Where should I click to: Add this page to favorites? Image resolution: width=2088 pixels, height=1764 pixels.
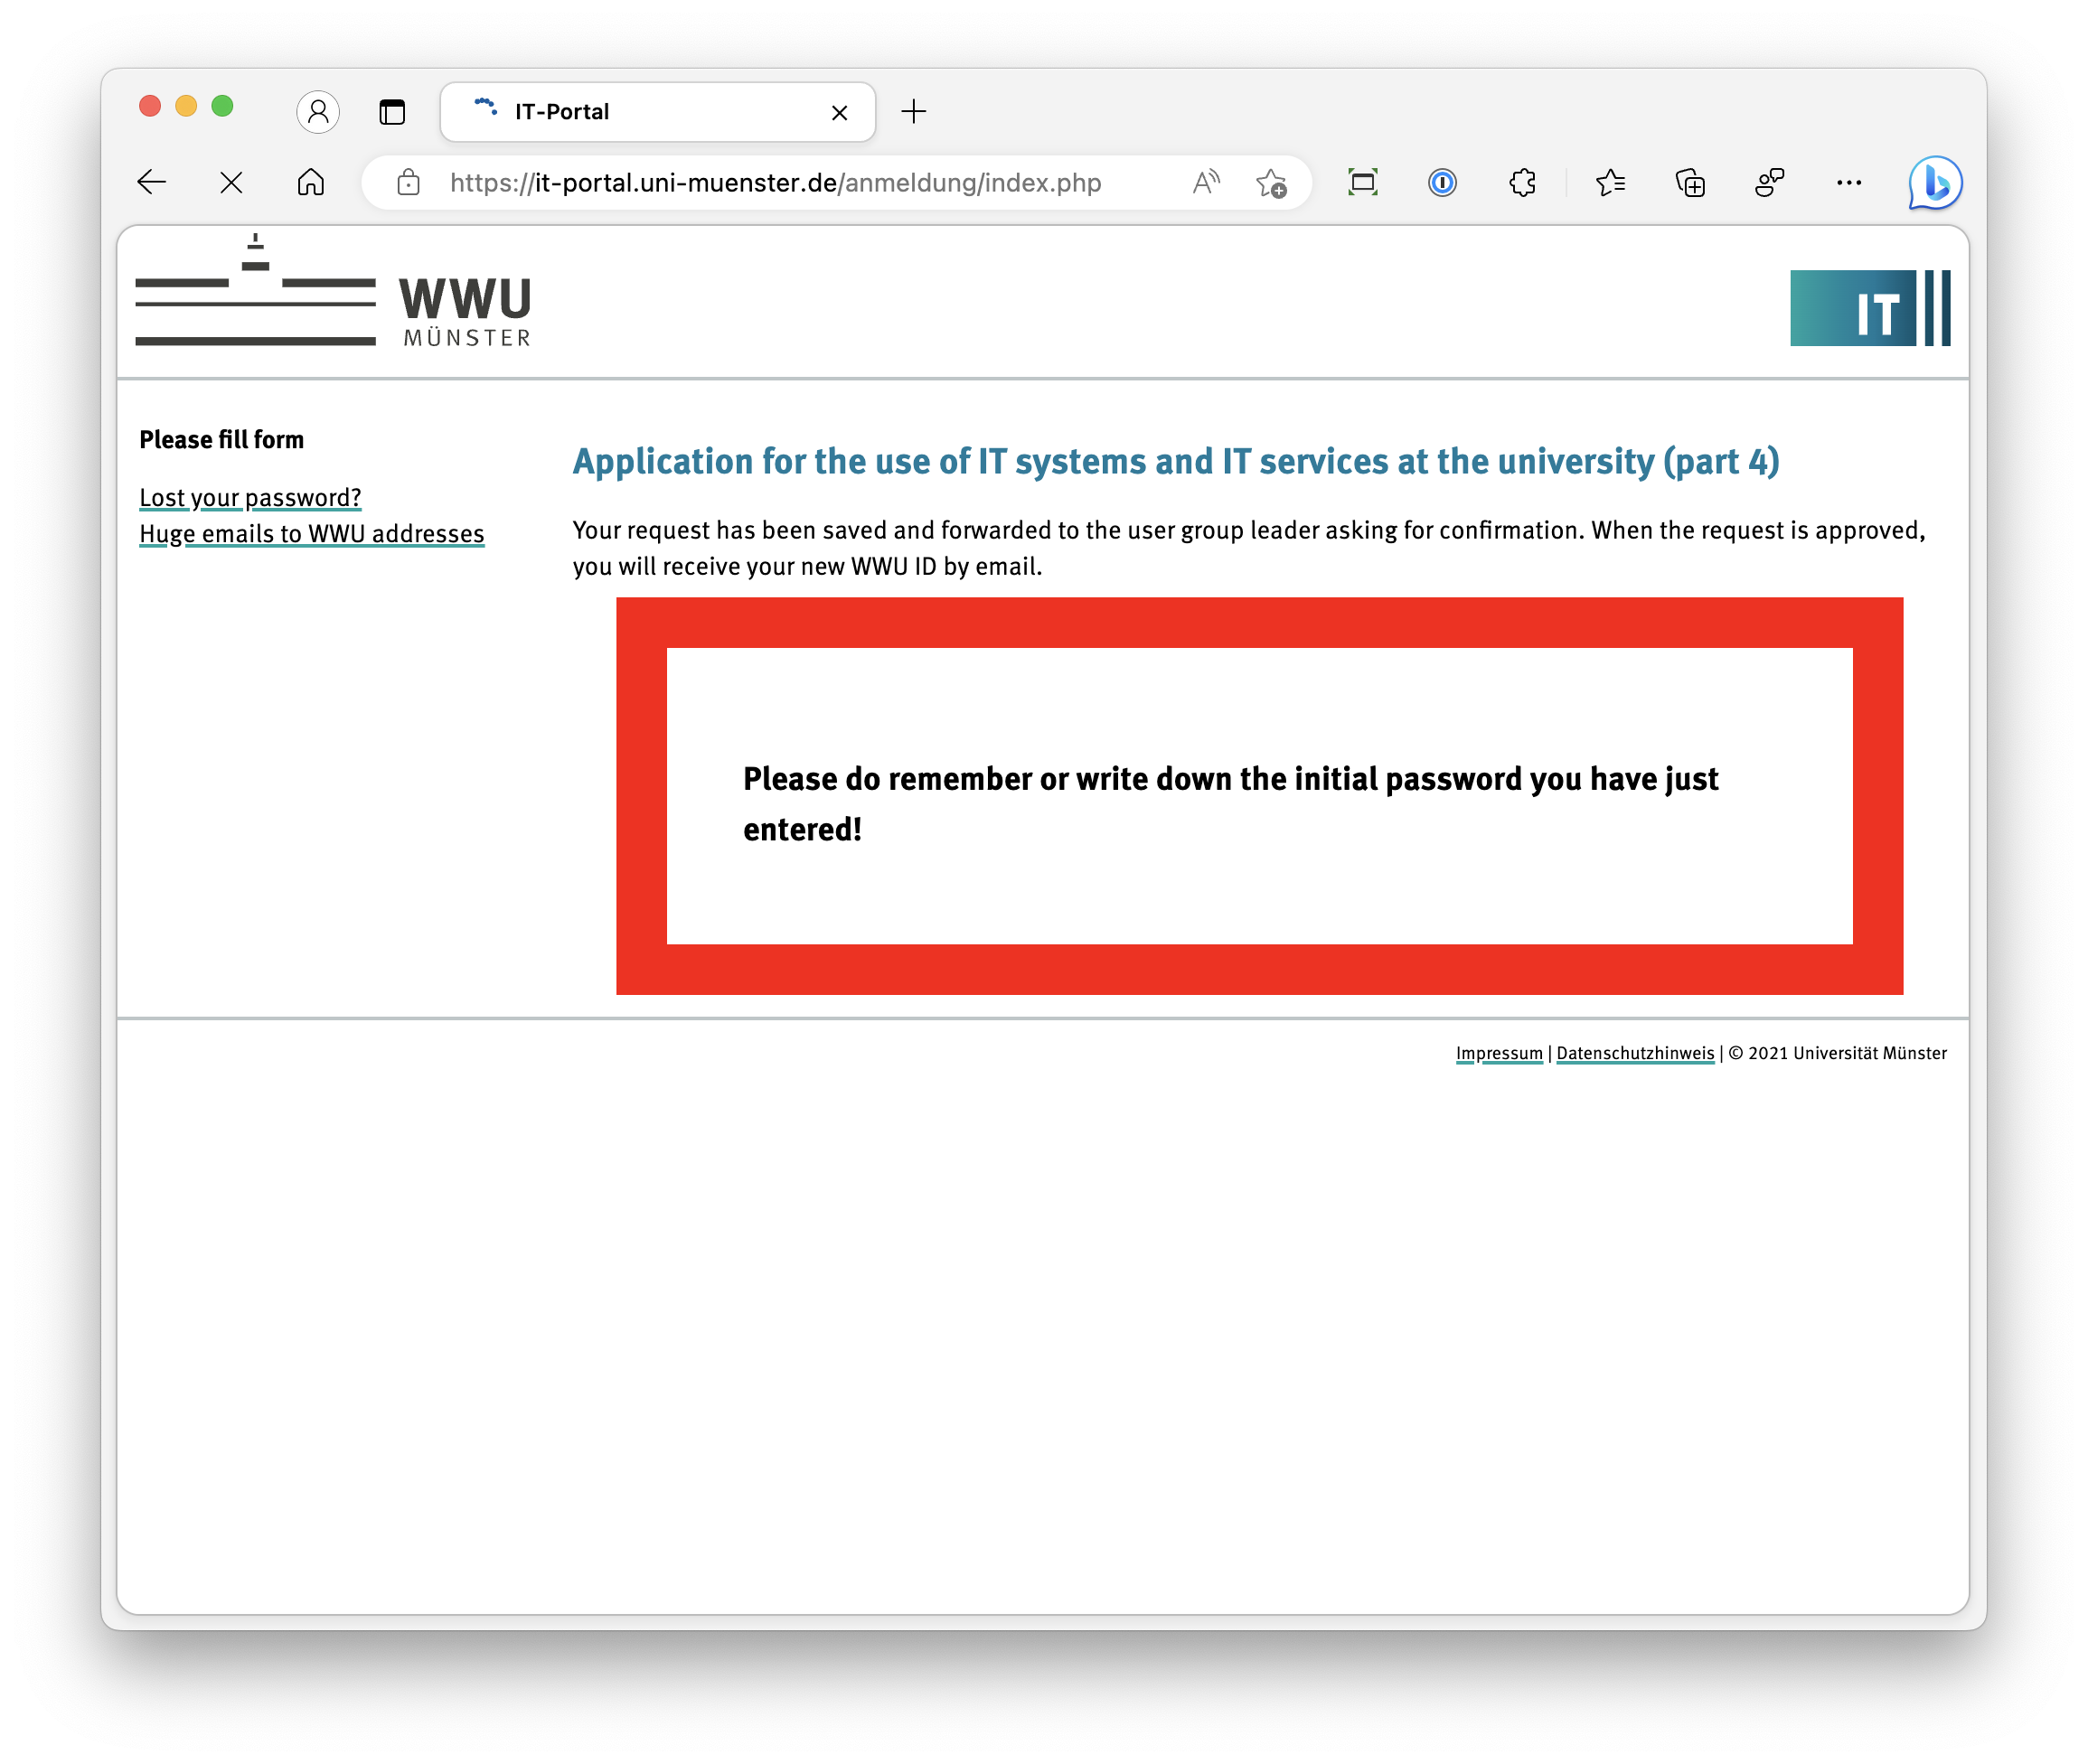1271,182
